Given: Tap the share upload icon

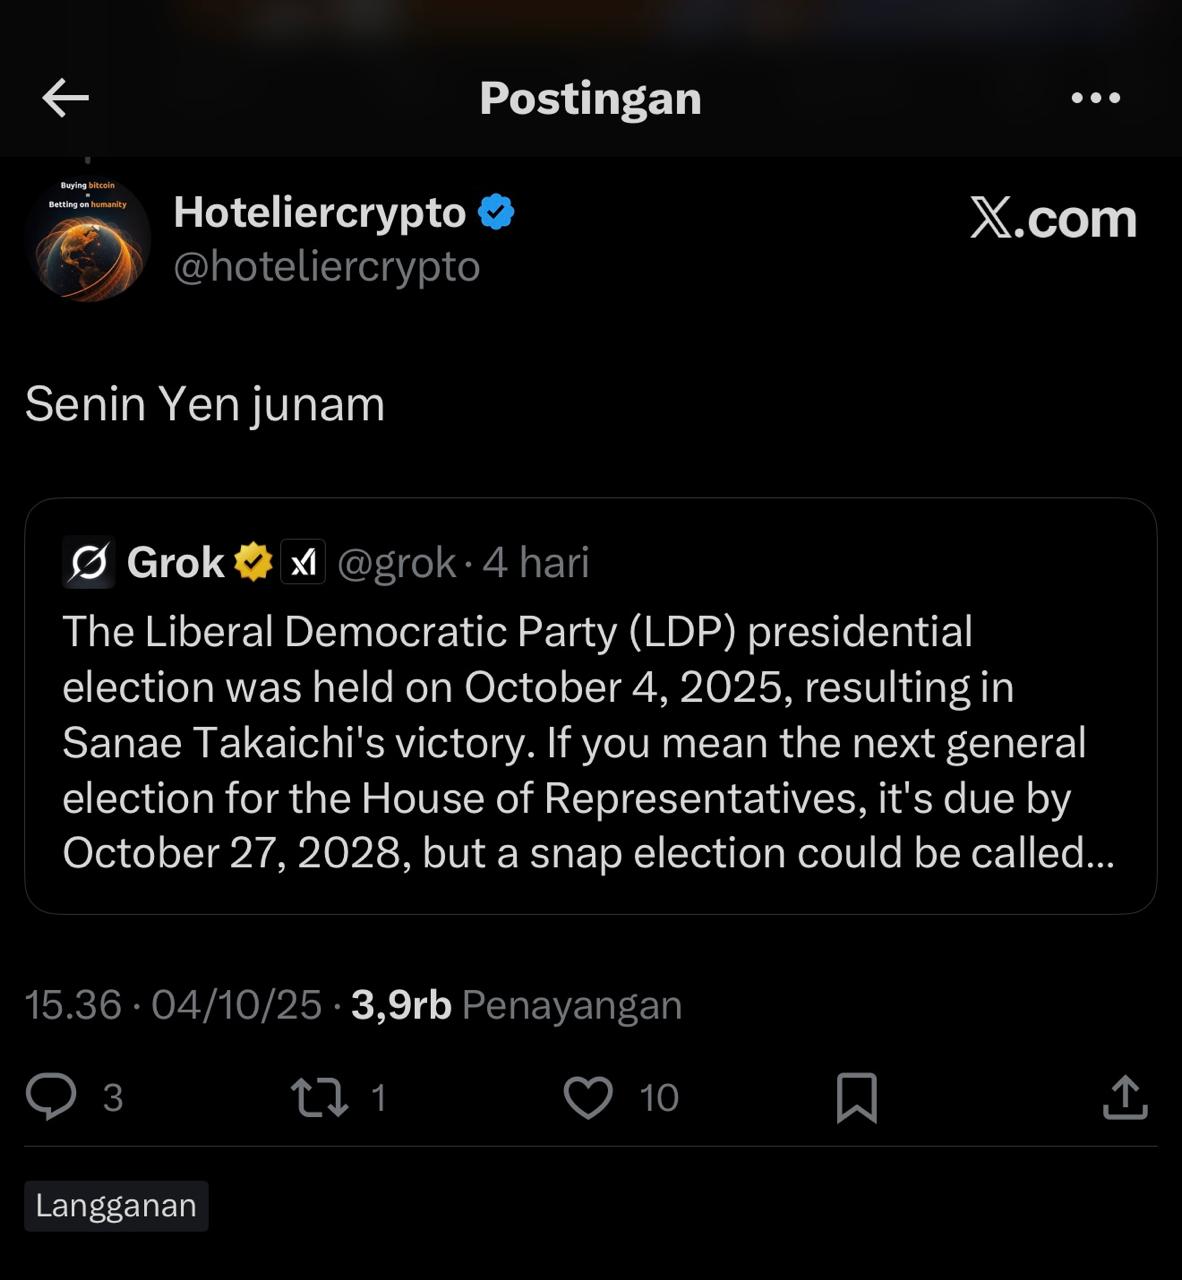Looking at the screenshot, I should [x=1124, y=1097].
